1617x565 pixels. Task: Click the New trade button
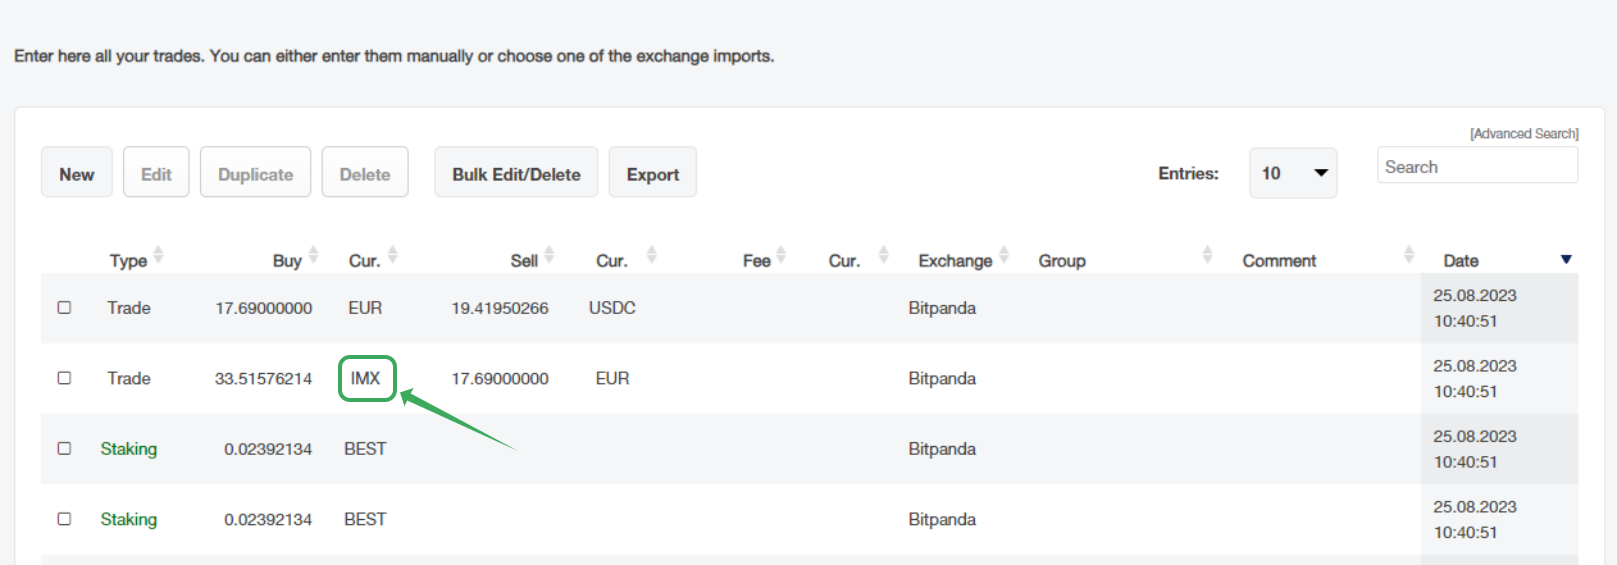(x=76, y=173)
